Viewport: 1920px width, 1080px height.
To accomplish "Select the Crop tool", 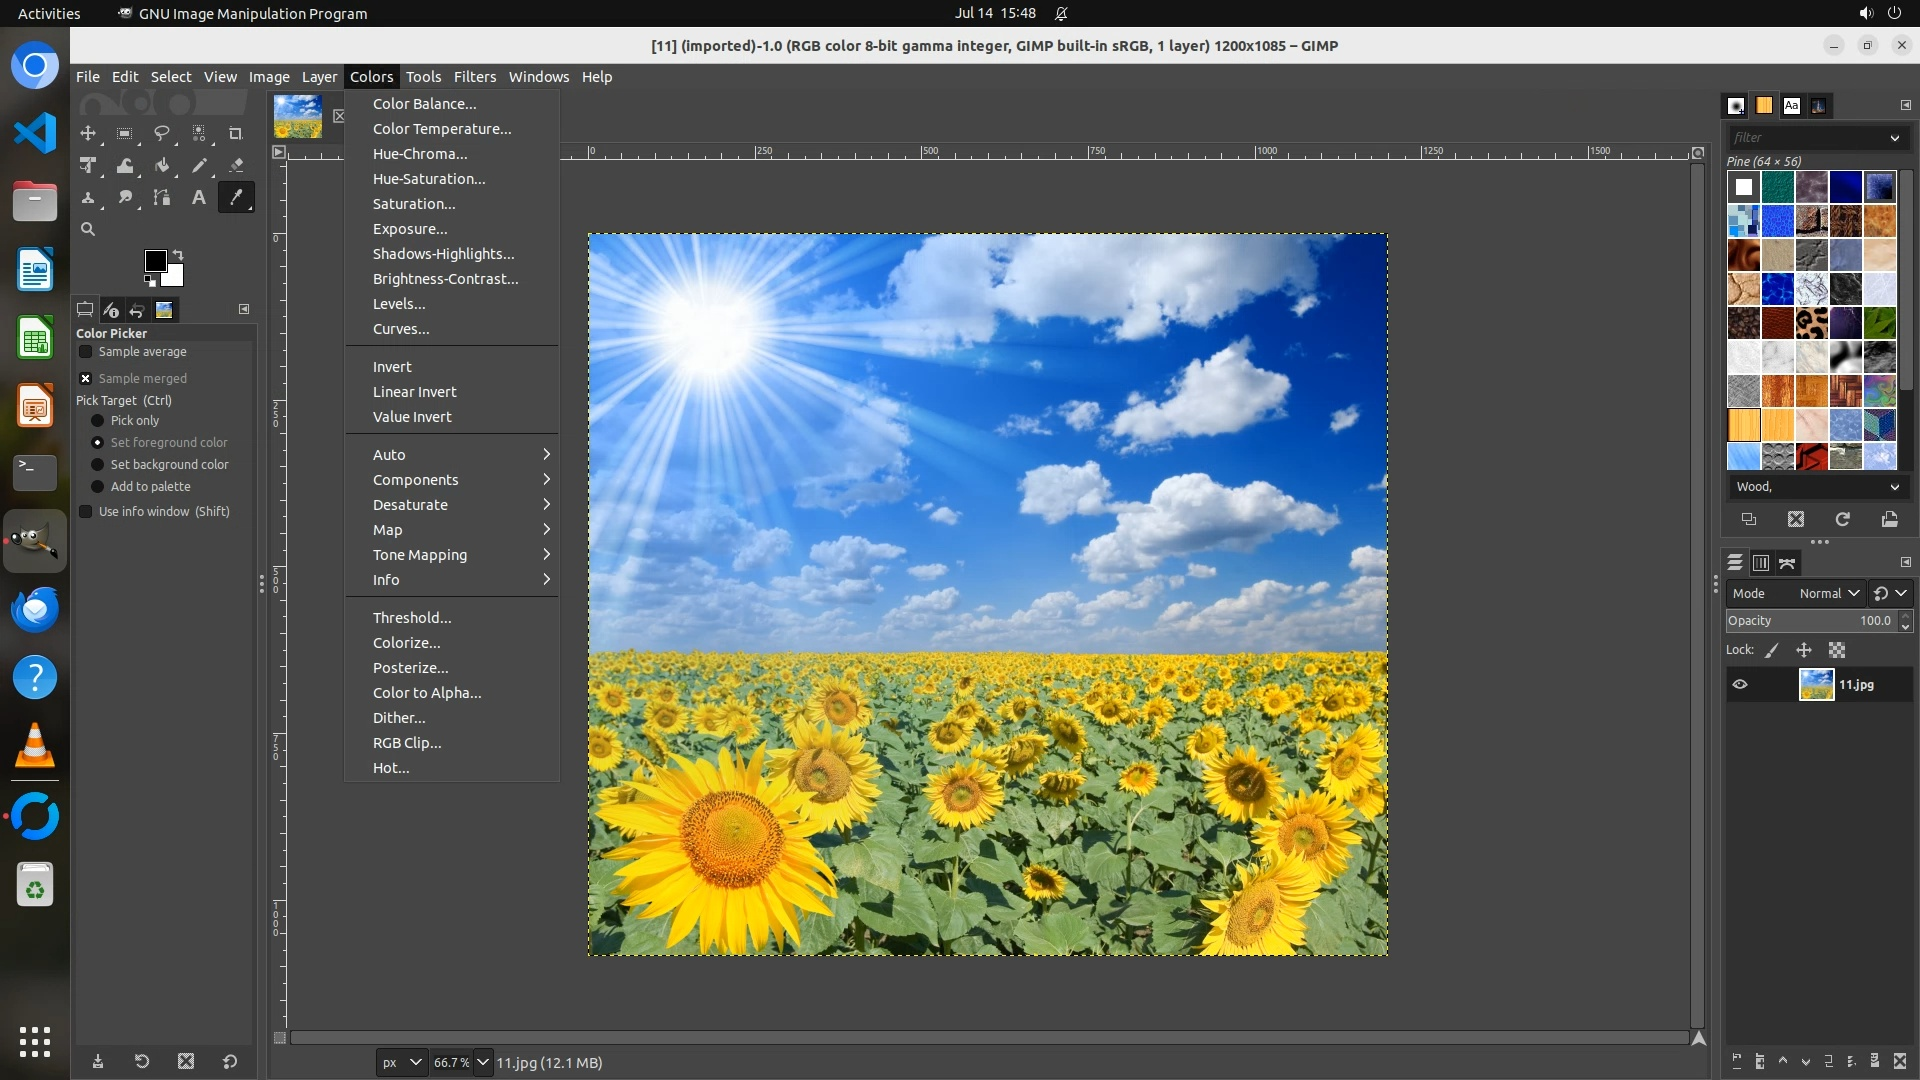I will [x=236, y=133].
